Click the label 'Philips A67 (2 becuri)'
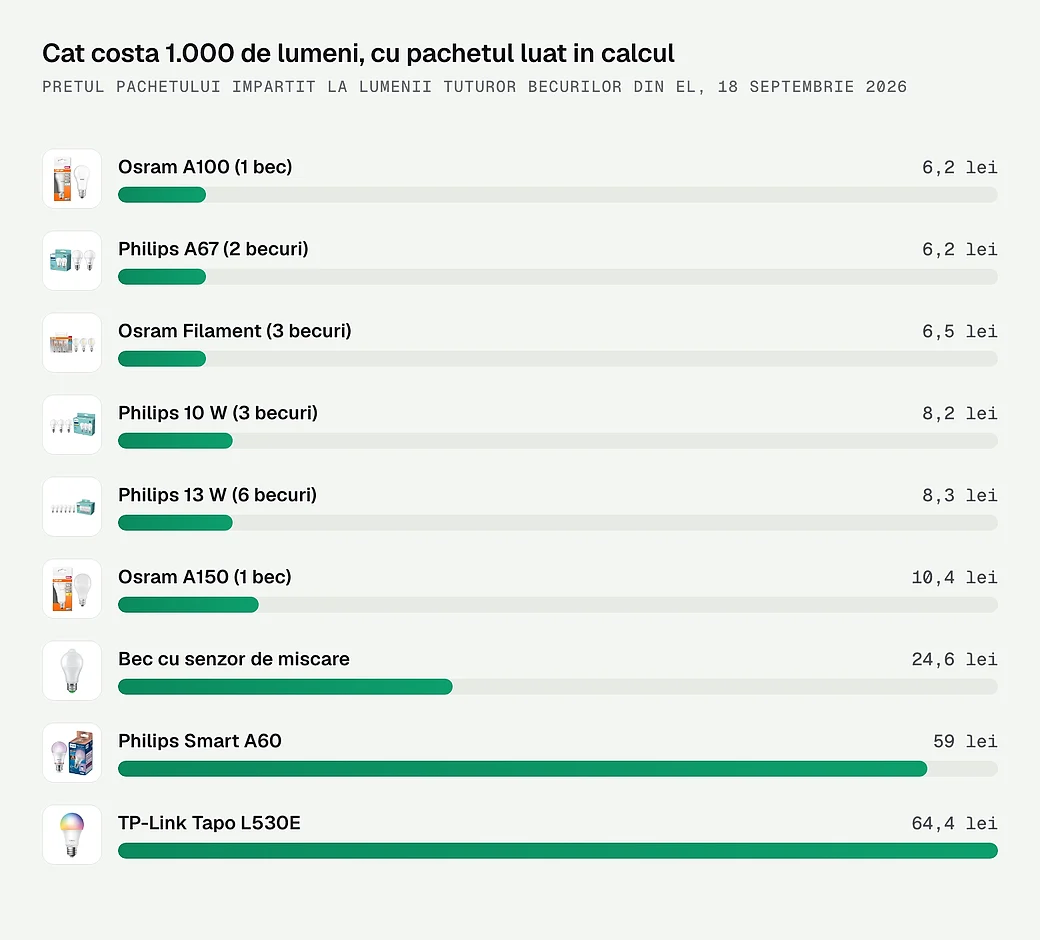 point(213,249)
